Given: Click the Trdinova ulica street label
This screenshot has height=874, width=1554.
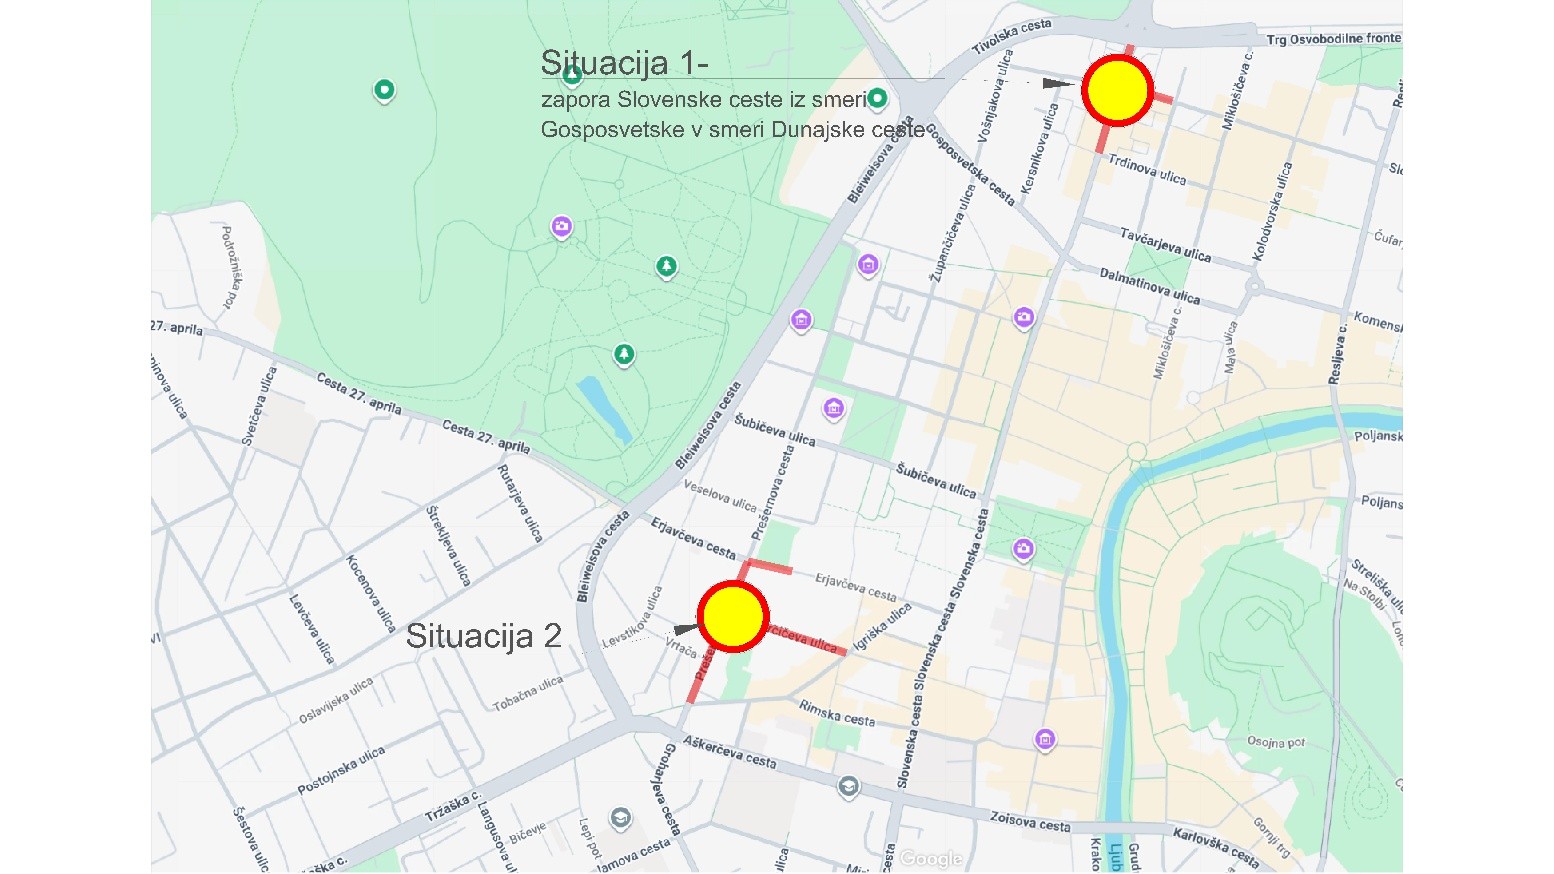Looking at the screenshot, I should pyautogui.click(x=1147, y=170).
